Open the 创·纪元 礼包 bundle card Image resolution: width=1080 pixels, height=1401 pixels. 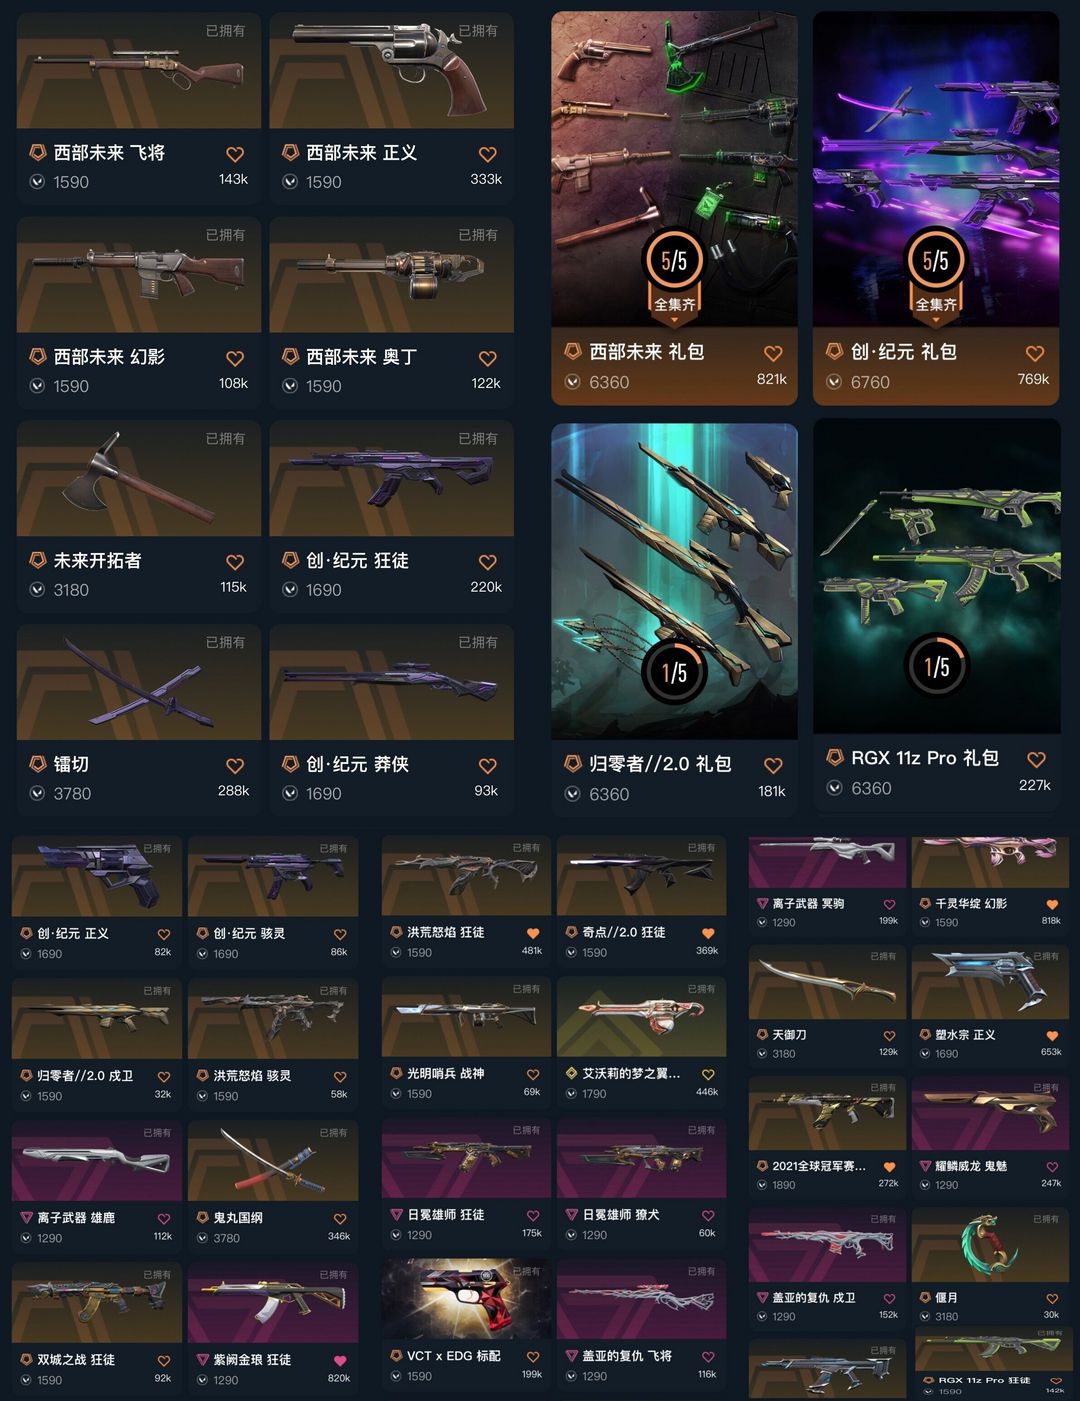coord(936,208)
